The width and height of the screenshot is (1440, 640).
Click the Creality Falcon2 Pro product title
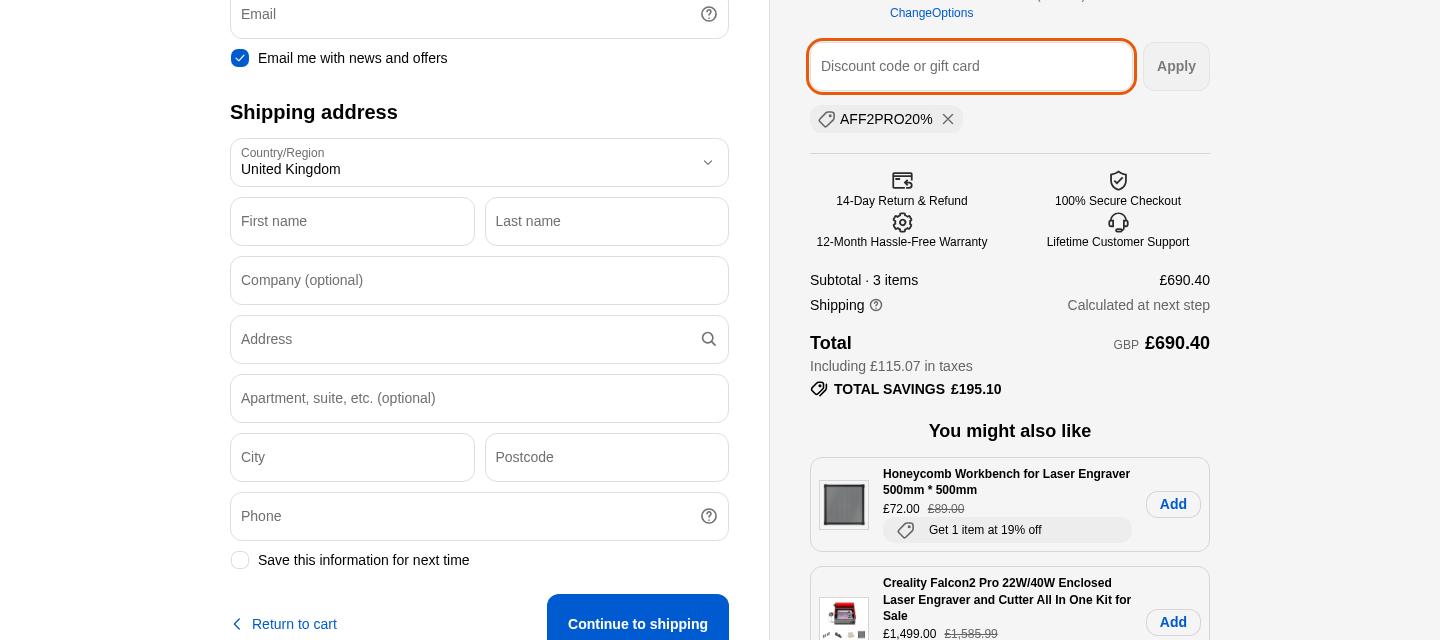coord(1007,599)
